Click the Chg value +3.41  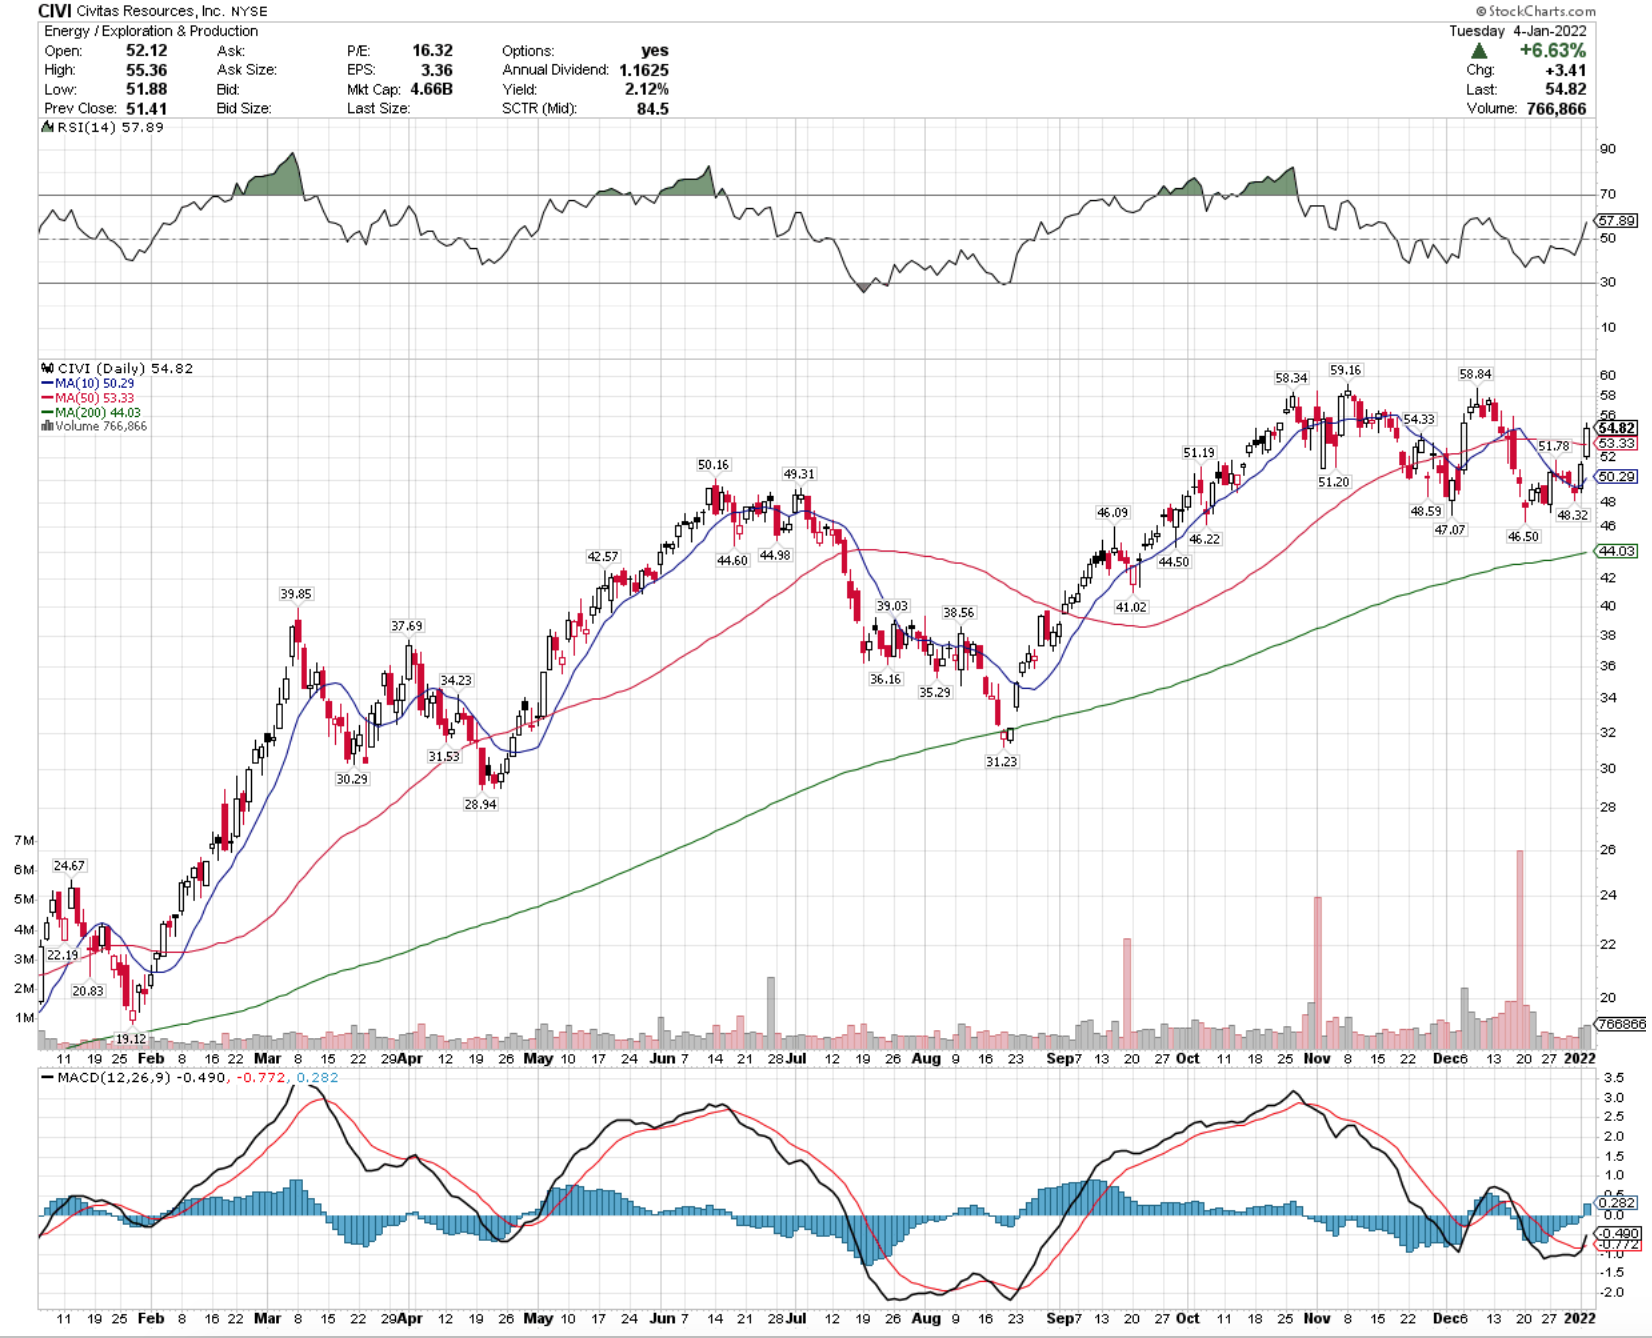pyautogui.click(x=1566, y=70)
